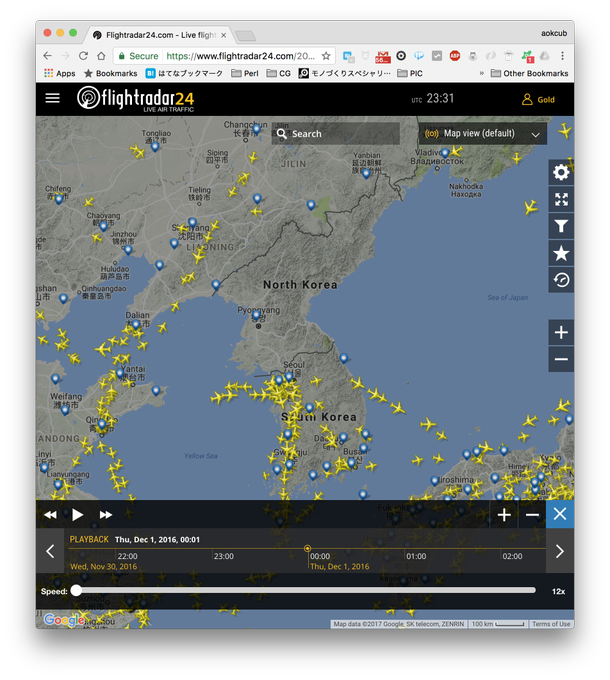Move timeline to later time
The width and height of the screenshot is (610, 680).
point(560,551)
